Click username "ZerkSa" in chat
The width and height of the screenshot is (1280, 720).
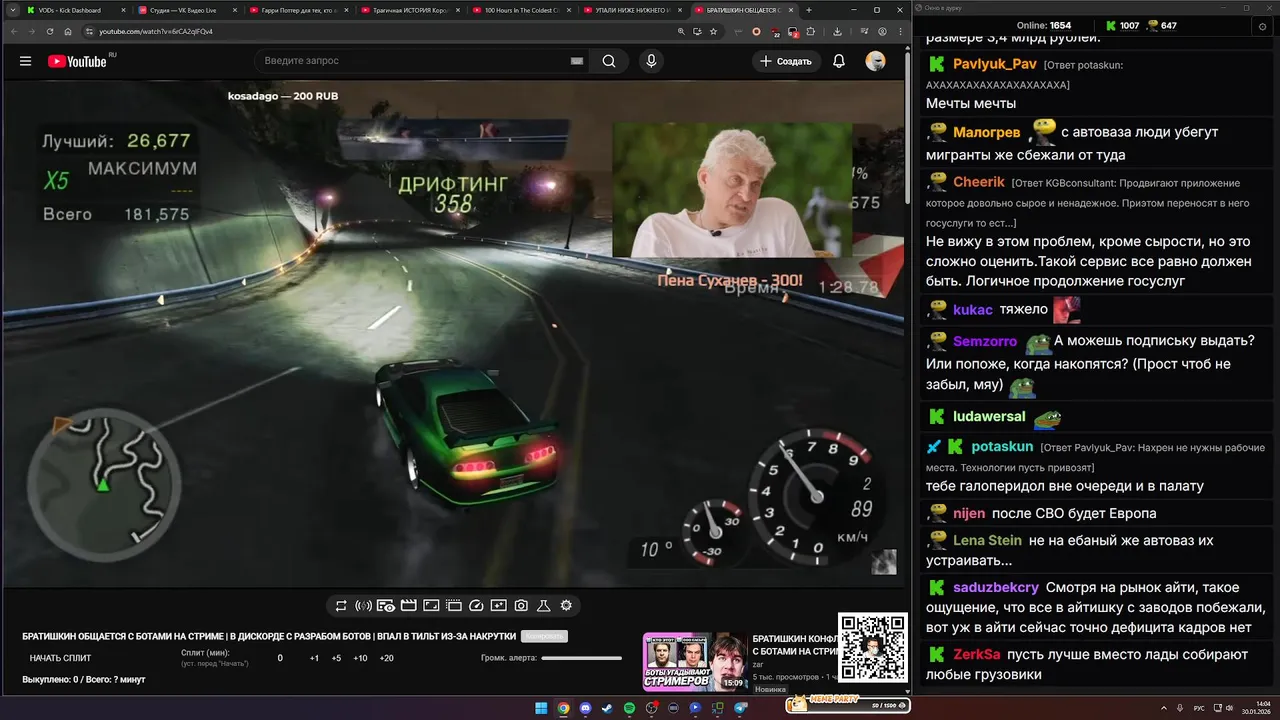(977, 654)
